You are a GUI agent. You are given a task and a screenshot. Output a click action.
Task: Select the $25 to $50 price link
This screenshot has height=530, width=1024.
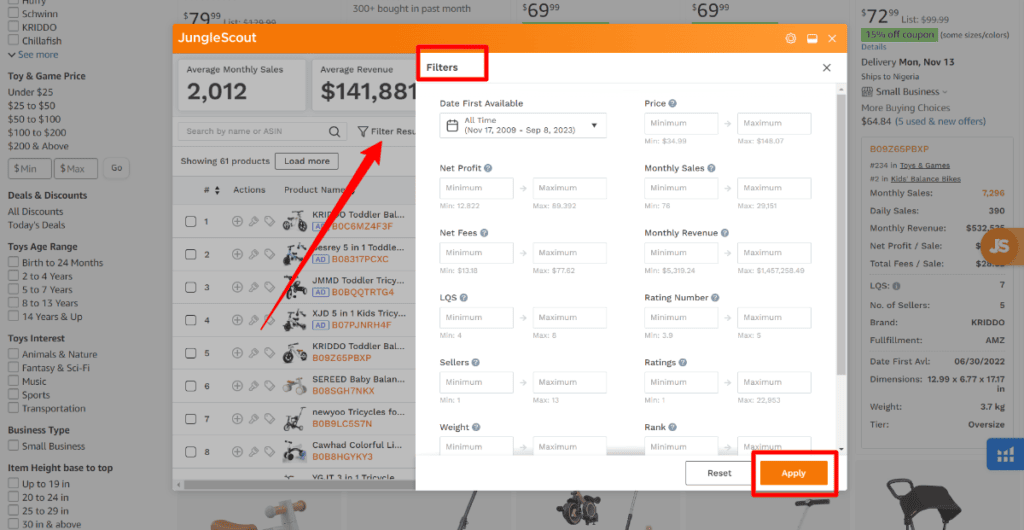[x=31, y=106]
